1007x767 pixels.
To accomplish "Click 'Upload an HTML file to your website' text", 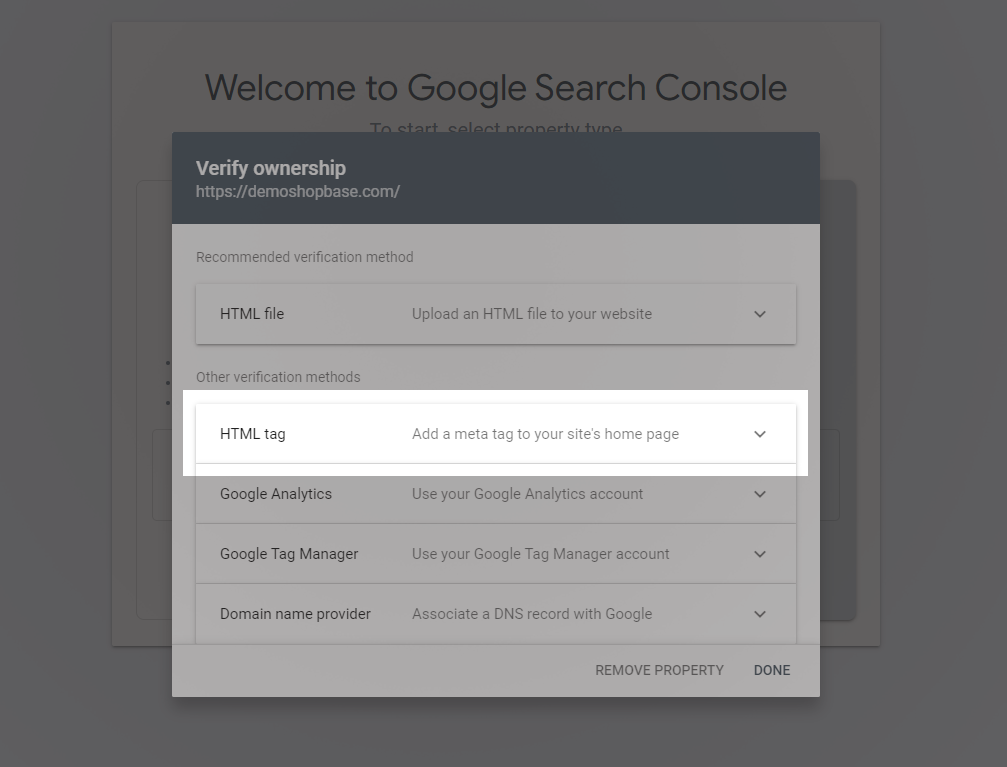I will click(x=532, y=314).
